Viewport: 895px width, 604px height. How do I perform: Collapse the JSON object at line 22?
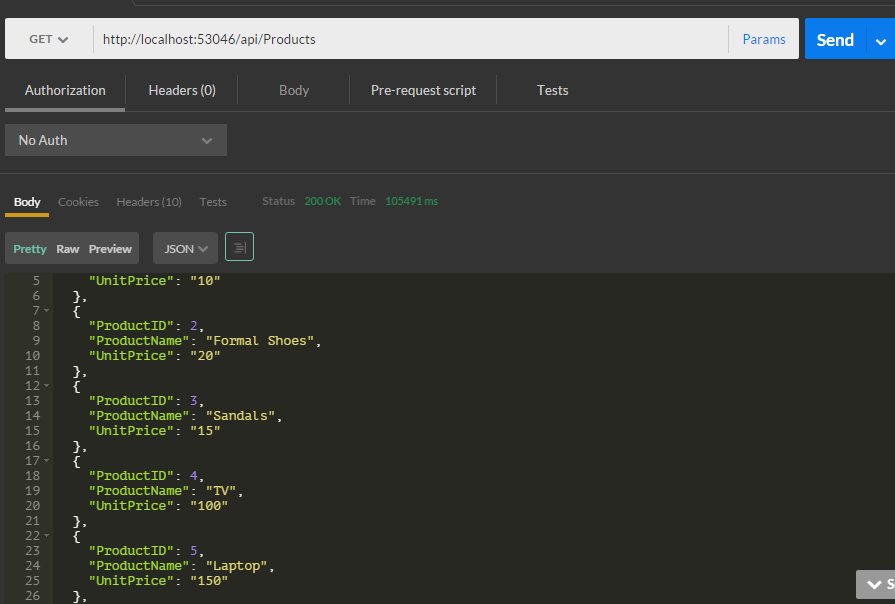click(47, 536)
